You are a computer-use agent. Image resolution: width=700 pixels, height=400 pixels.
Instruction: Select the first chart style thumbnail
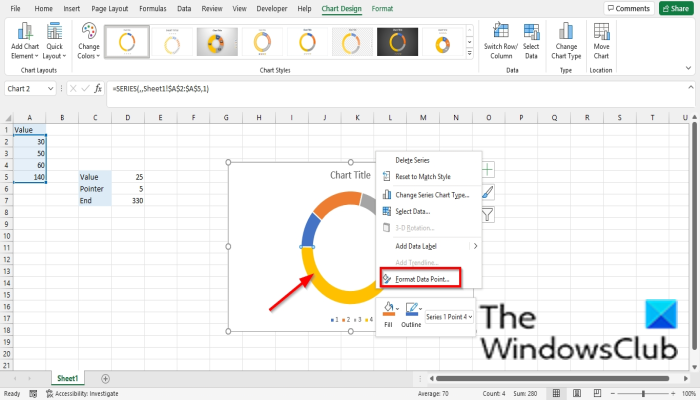tap(127, 42)
